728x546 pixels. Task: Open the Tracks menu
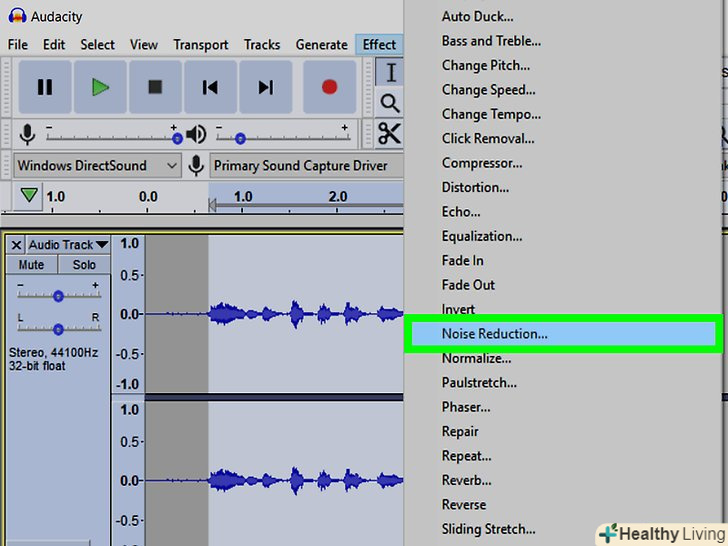click(x=262, y=45)
